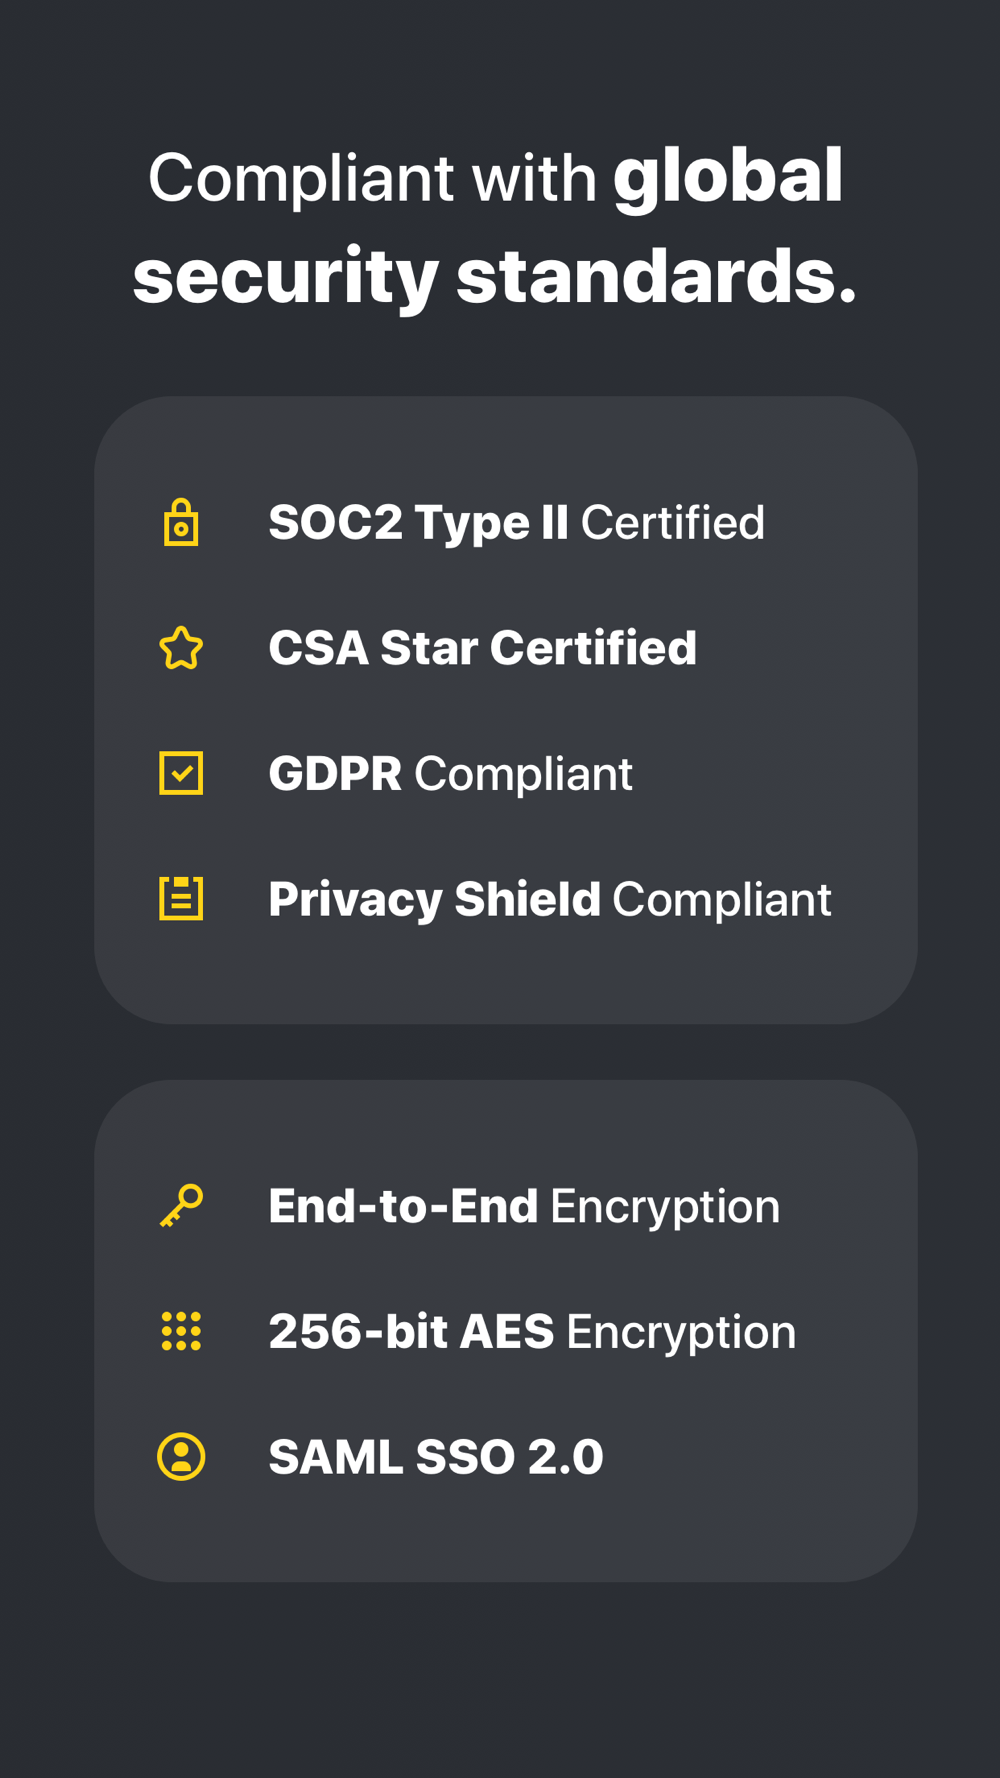The image size is (1000, 1778).
Task: Click the word 'Certified' after SOC2 Type II
Action: pos(672,523)
